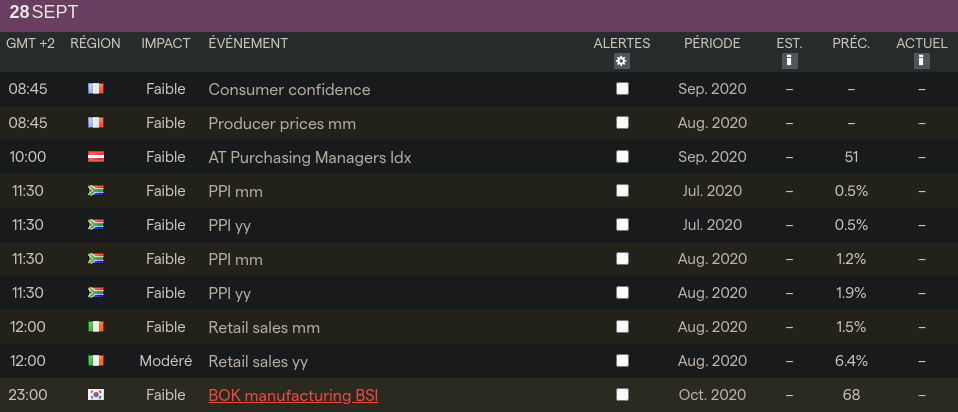
Task: Click the Irish flag beside Retail sales yy
Action: tap(96, 361)
